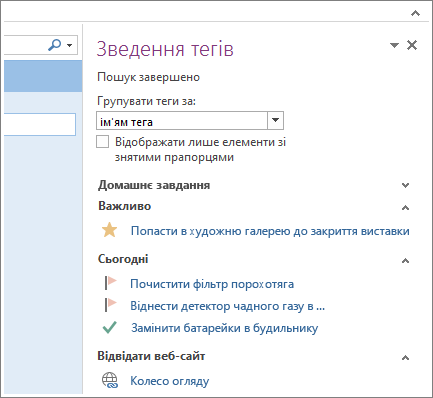Click check mark beside Замінити батарейки в будильнику
This screenshot has width=433, height=398.
click(x=109, y=327)
